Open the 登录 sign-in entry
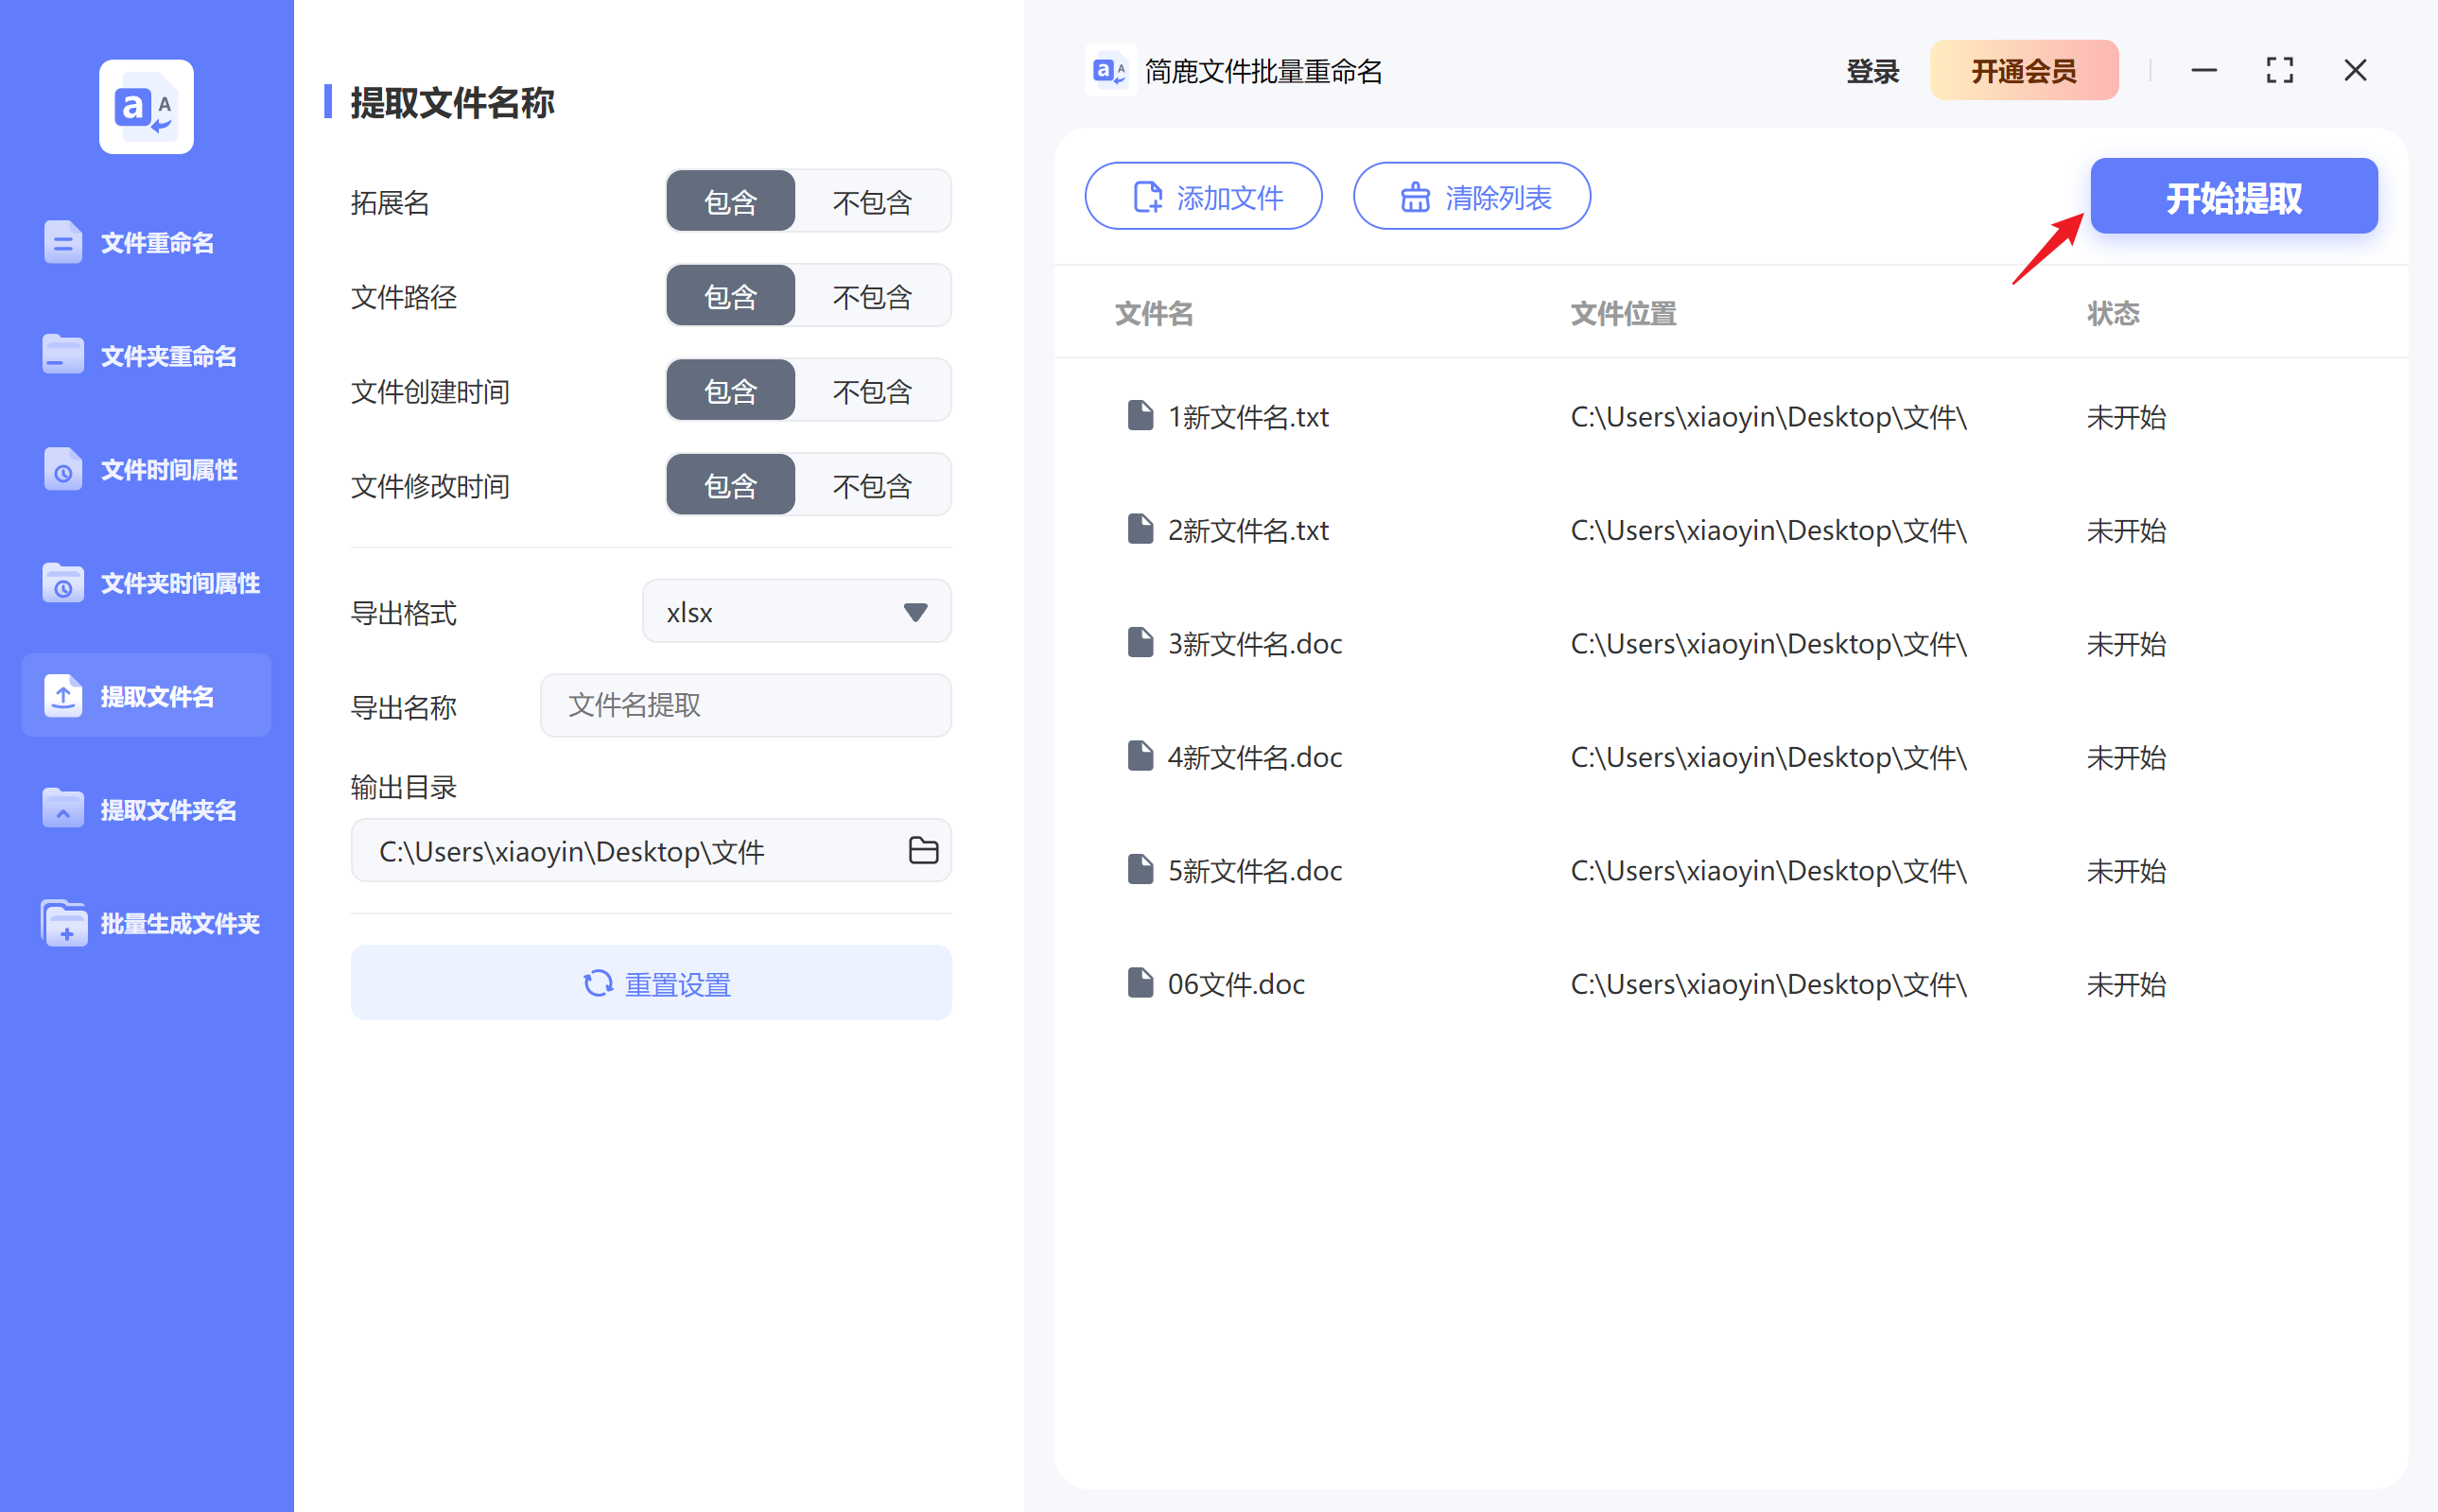This screenshot has width=2438, height=1512. (x=1871, y=70)
